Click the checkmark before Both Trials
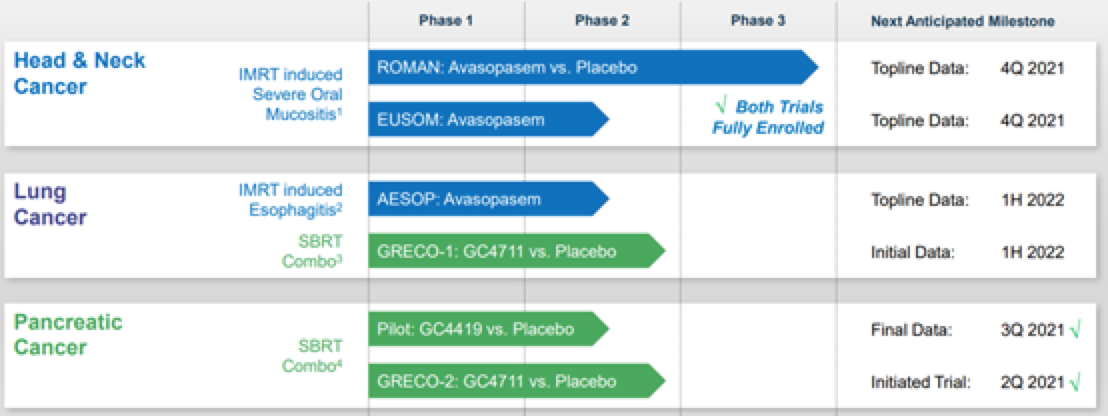The height and width of the screenshot is (416, 1108). coord(721,108)
